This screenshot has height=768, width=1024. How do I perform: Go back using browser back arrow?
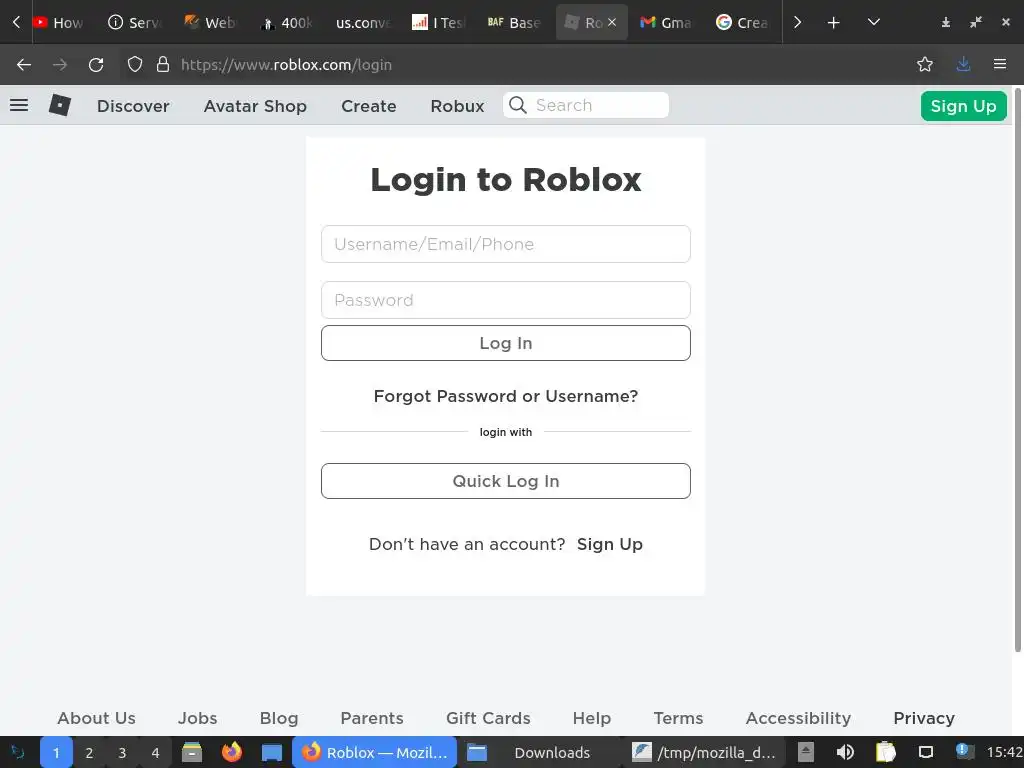[24, 65]
